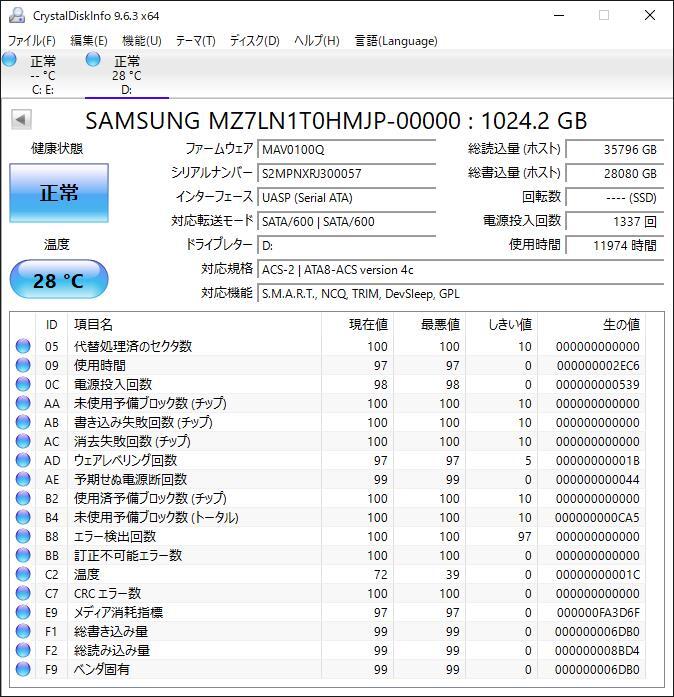The height and width of the screenshot is (697, 674).
Task: Open the ファイル(F) menu
Action: [32, 41]
